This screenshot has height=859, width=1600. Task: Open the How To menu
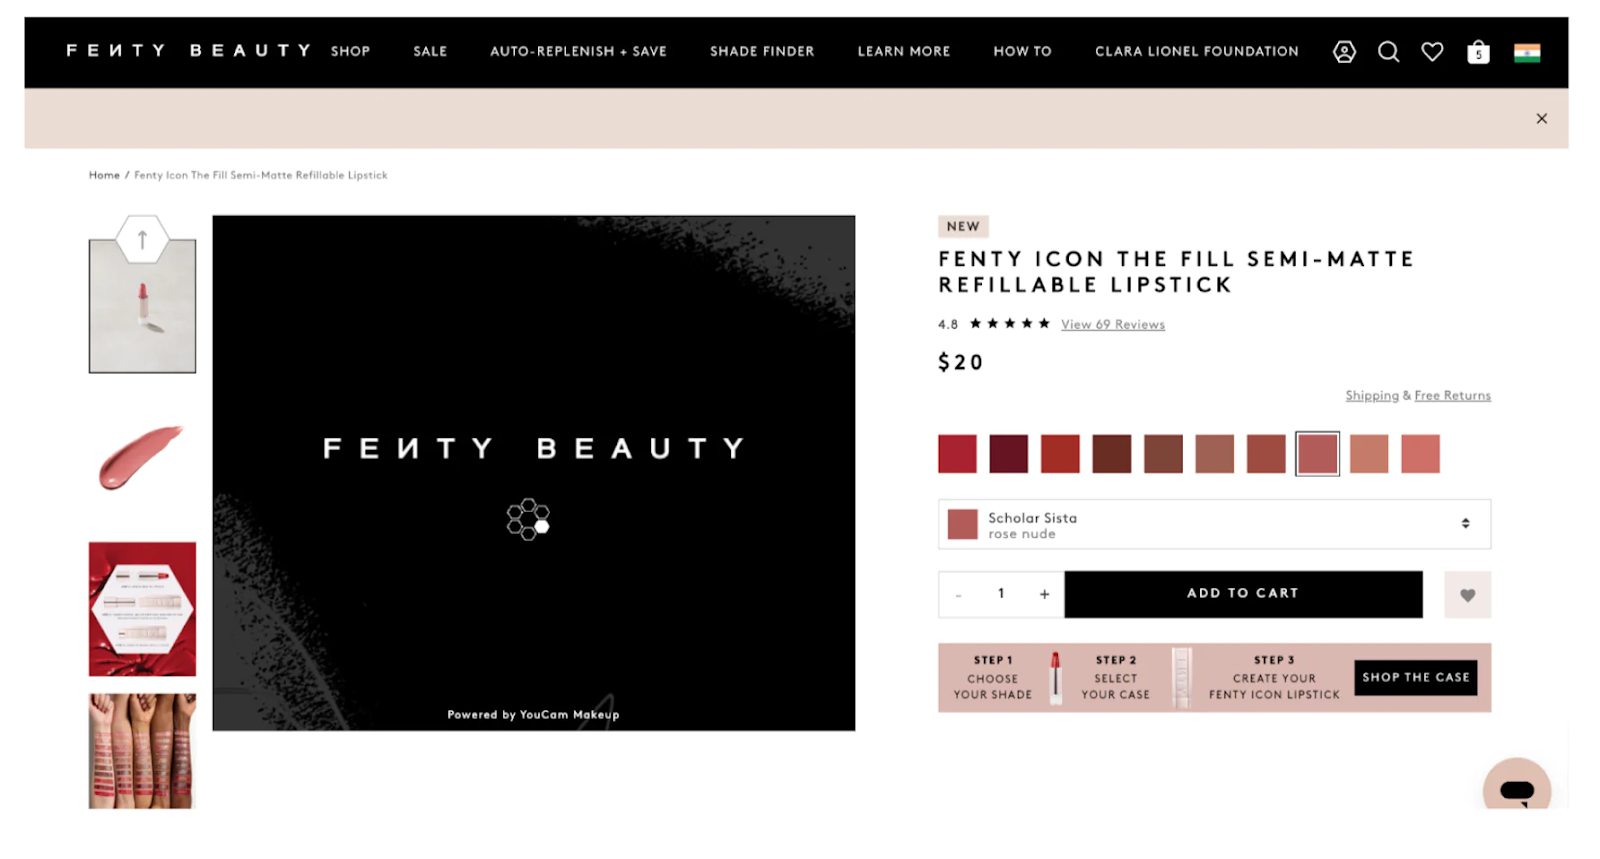coord(1022,51)
